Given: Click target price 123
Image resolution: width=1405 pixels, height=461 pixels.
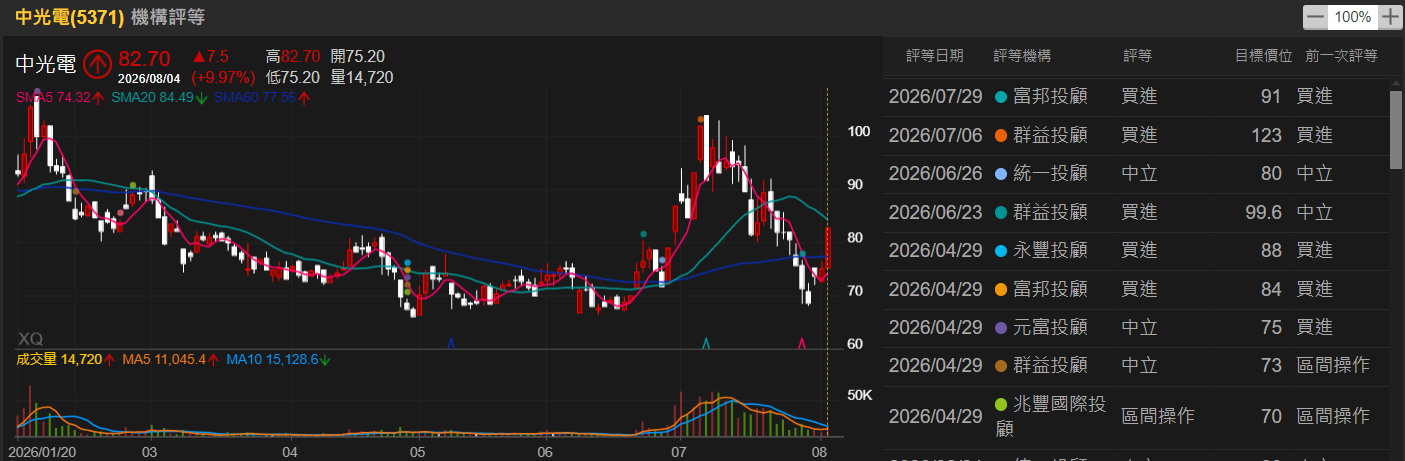Looking at the screenshot, I should pos(1266,135).
